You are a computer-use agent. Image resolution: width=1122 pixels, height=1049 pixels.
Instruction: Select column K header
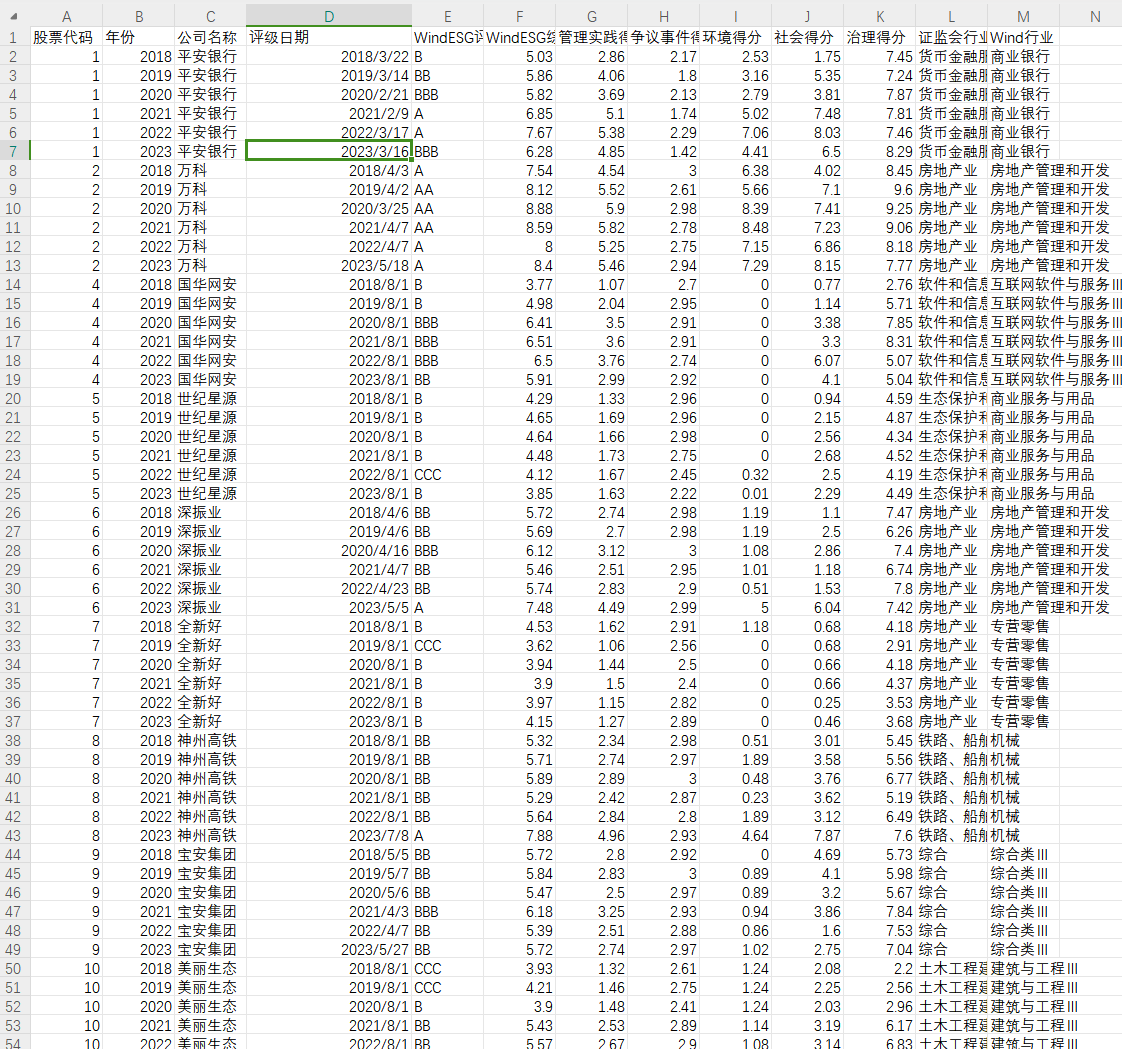click(879, 16)
